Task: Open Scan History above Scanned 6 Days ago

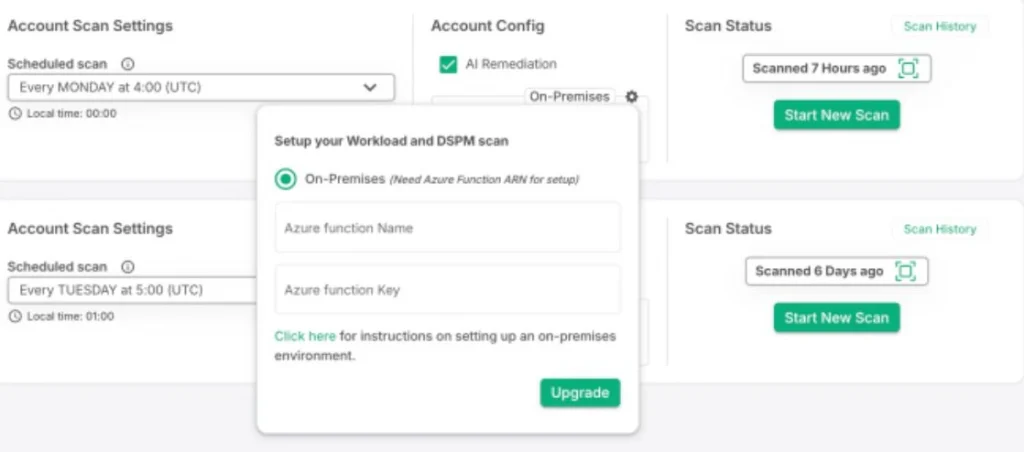Action: tap(939, 229)
